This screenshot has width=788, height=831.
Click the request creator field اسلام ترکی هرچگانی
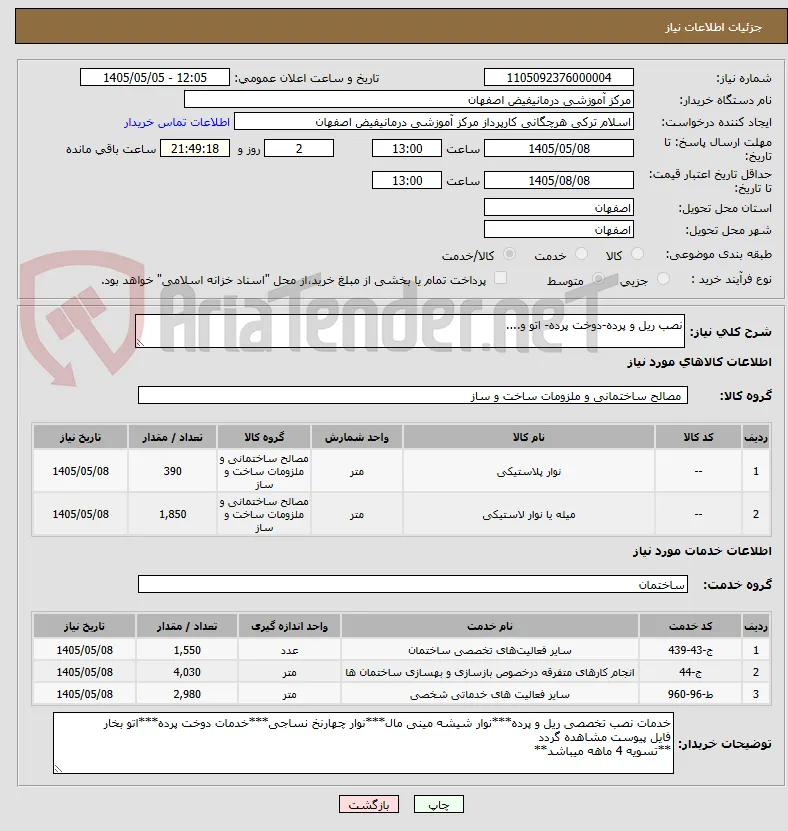434,122
